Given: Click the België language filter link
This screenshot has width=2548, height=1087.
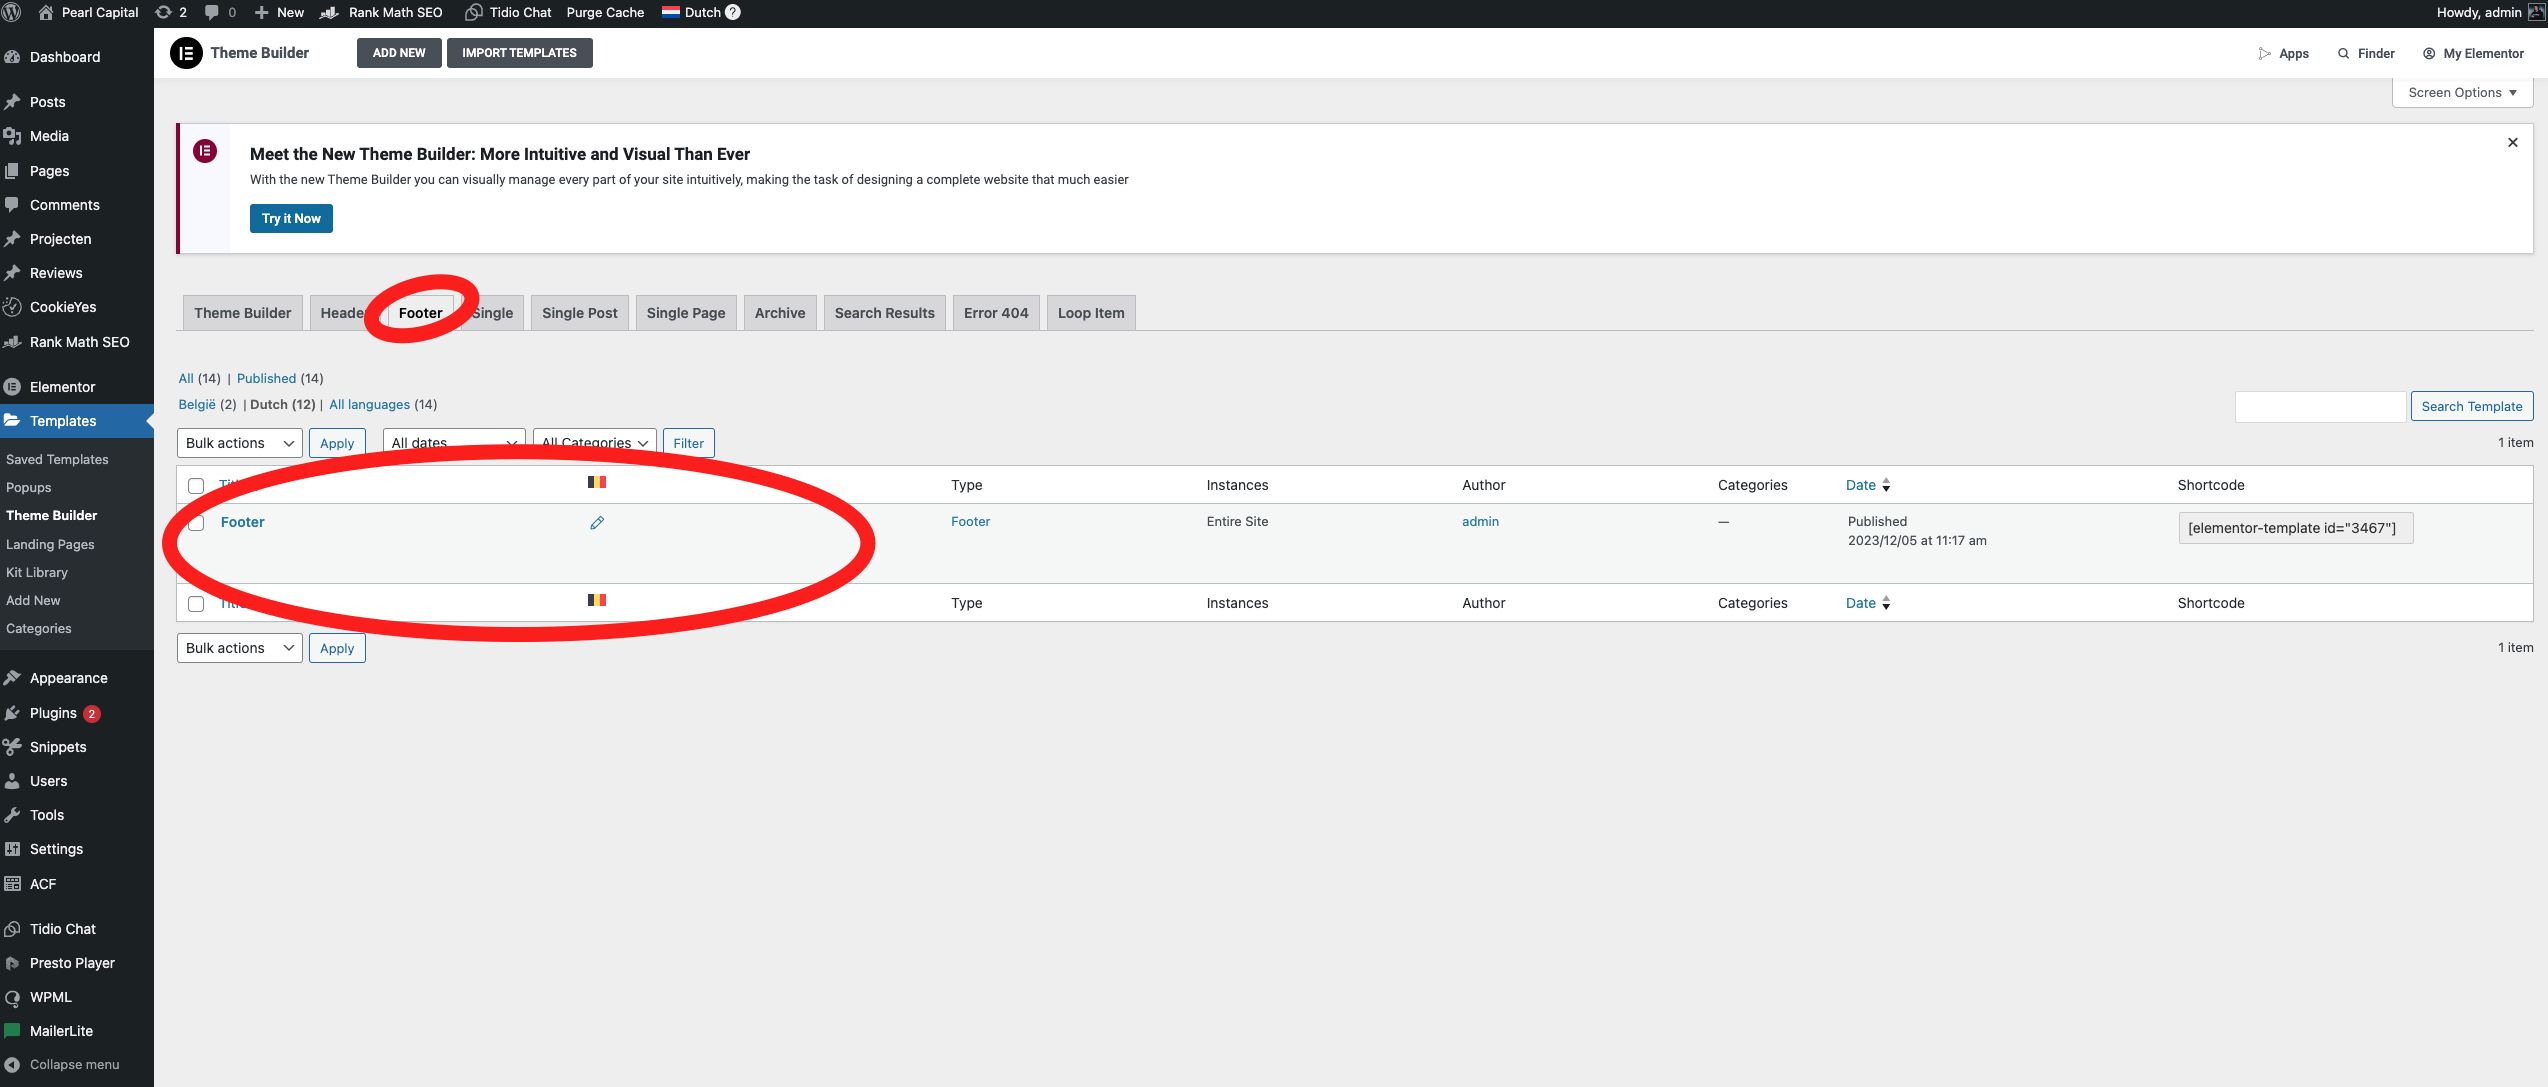Looking at the screenshot, I should click(x=197, y=404).
